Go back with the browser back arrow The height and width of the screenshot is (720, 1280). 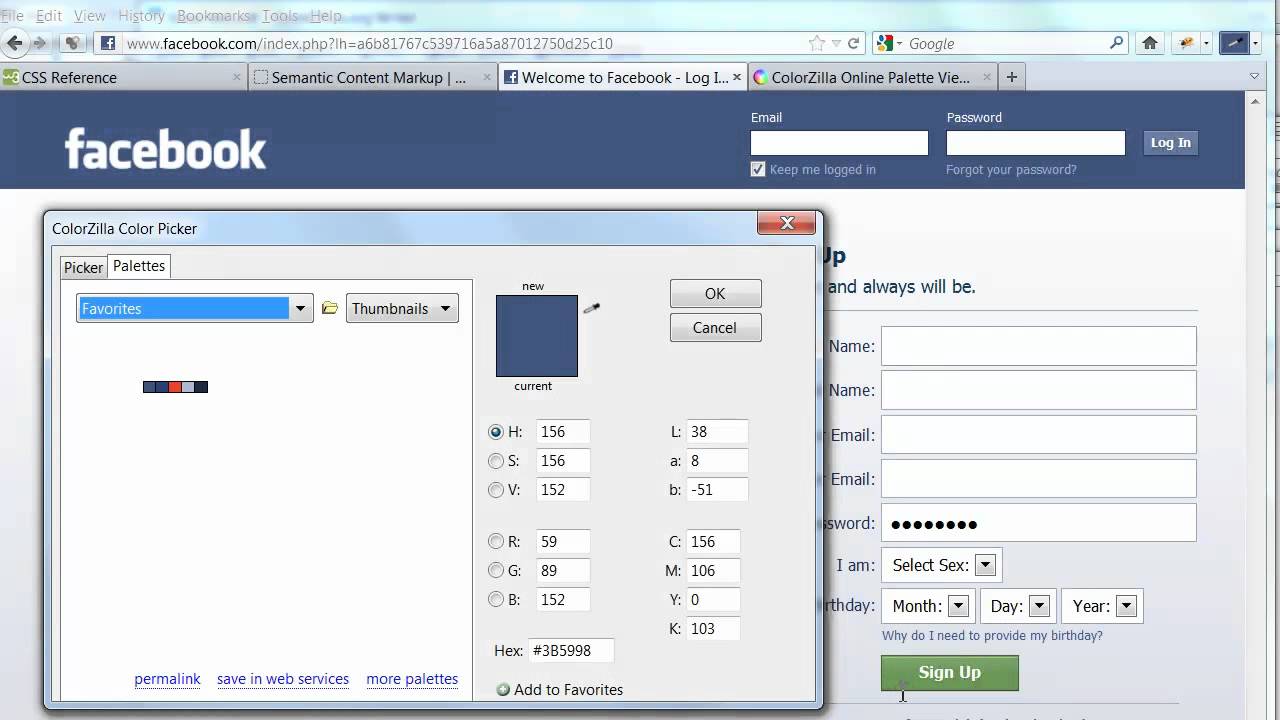tap(14, 43)
